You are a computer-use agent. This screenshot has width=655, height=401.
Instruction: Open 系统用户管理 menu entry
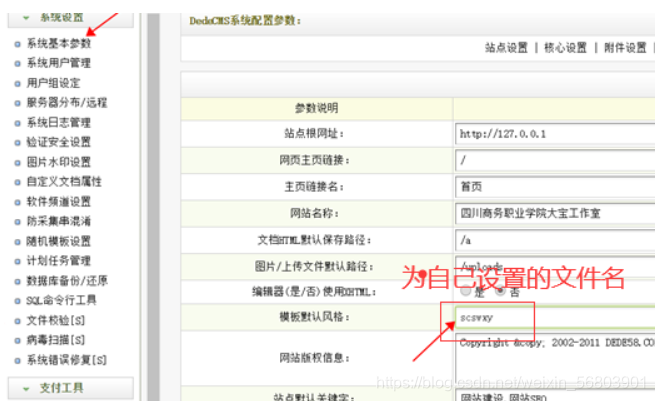(59, 63)
